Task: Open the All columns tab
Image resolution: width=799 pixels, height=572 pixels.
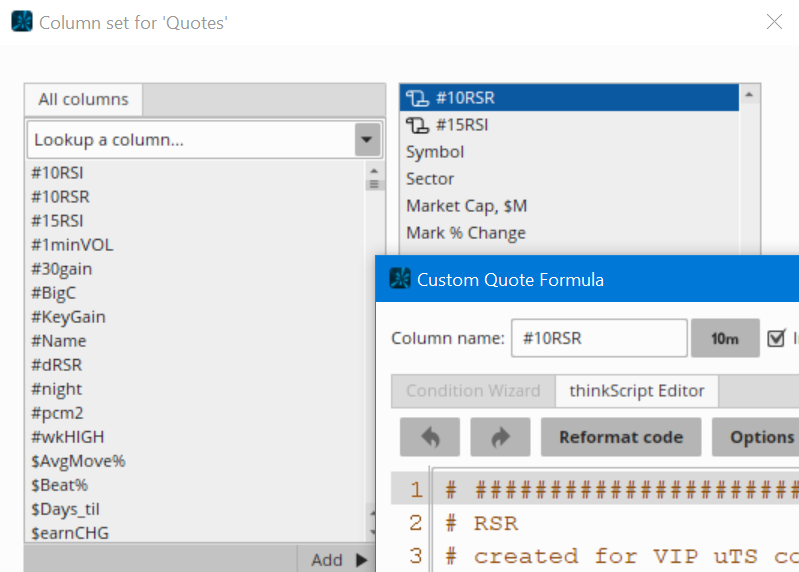Action: 83,99
